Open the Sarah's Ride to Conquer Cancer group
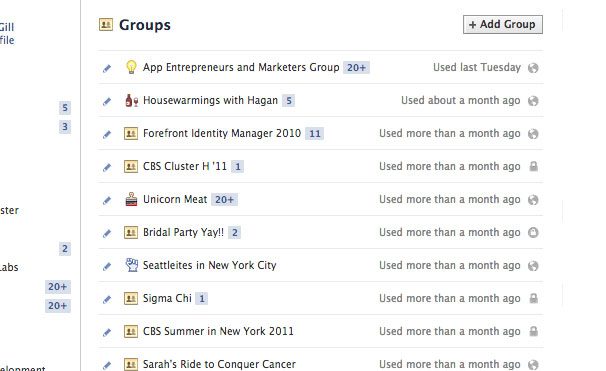This screenshot has width=606, height=371. (219, 364)
